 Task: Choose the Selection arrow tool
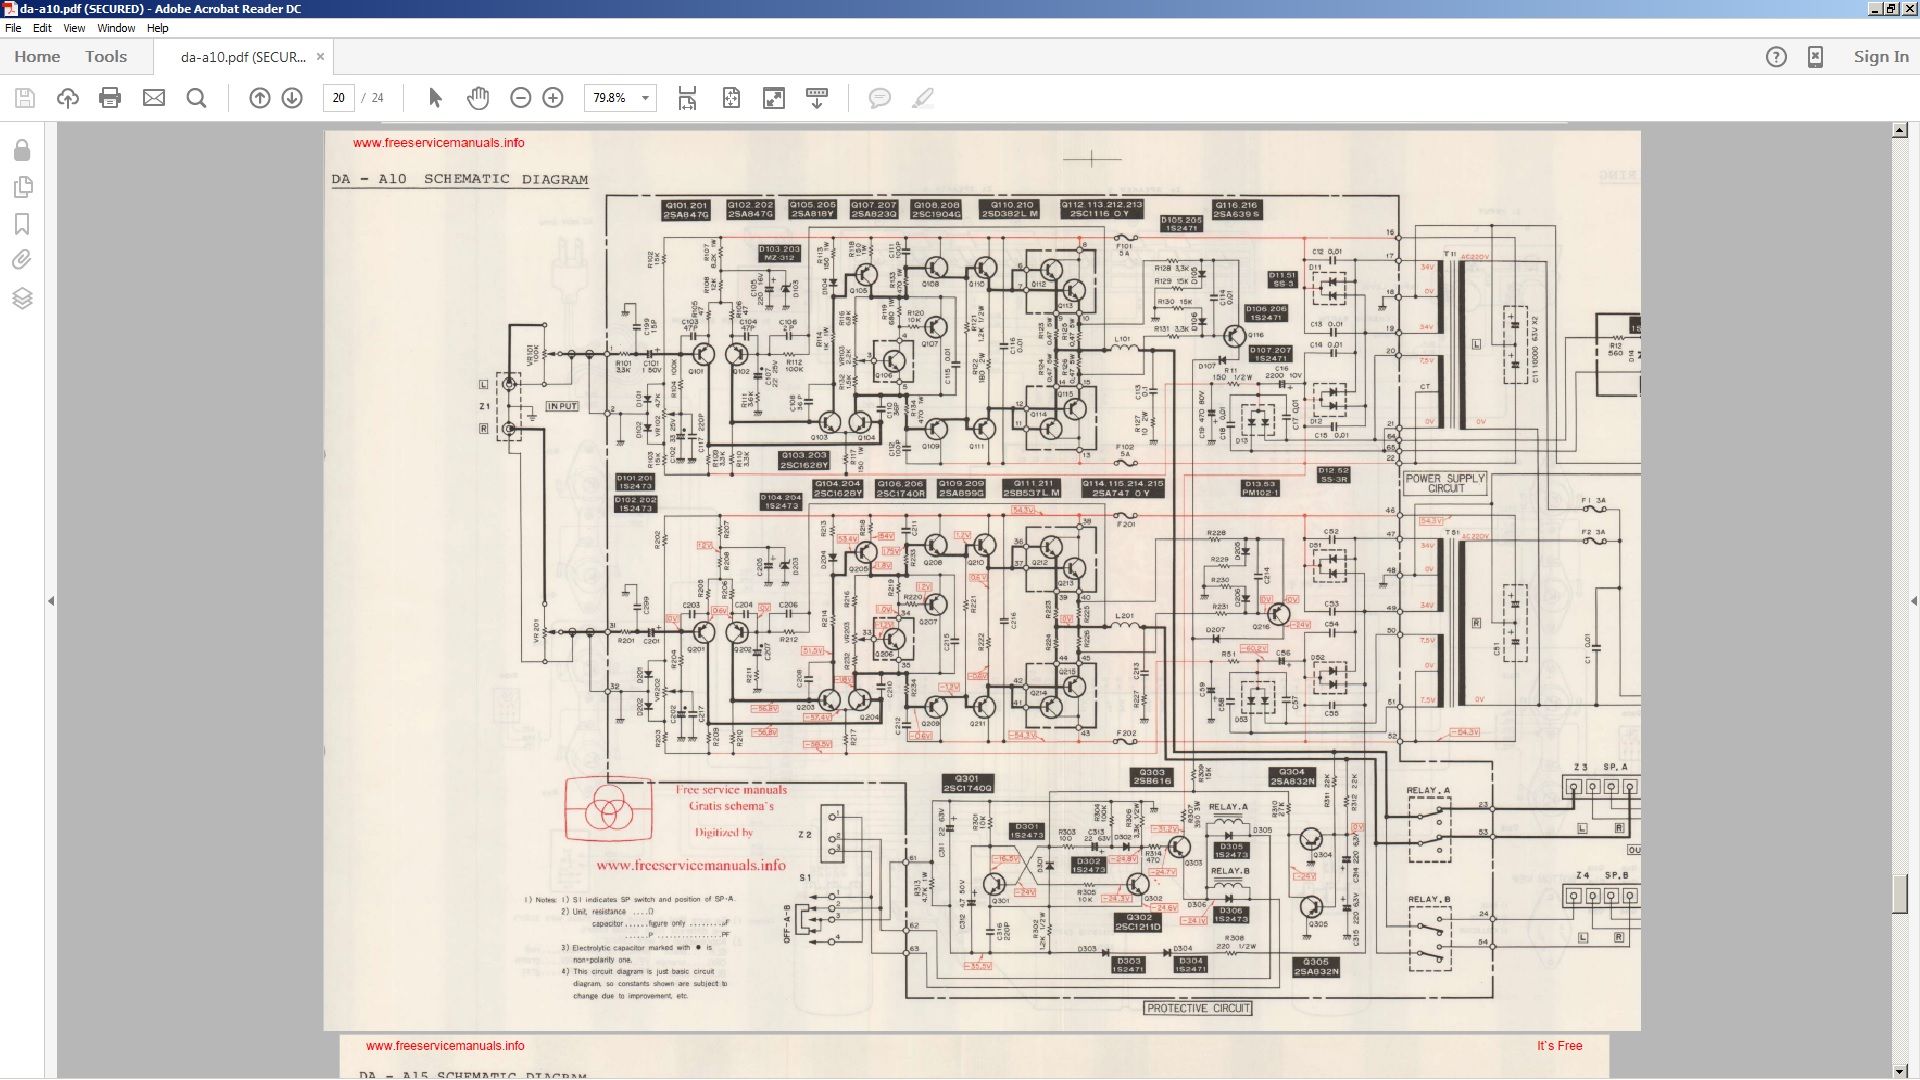click(435, 98)
